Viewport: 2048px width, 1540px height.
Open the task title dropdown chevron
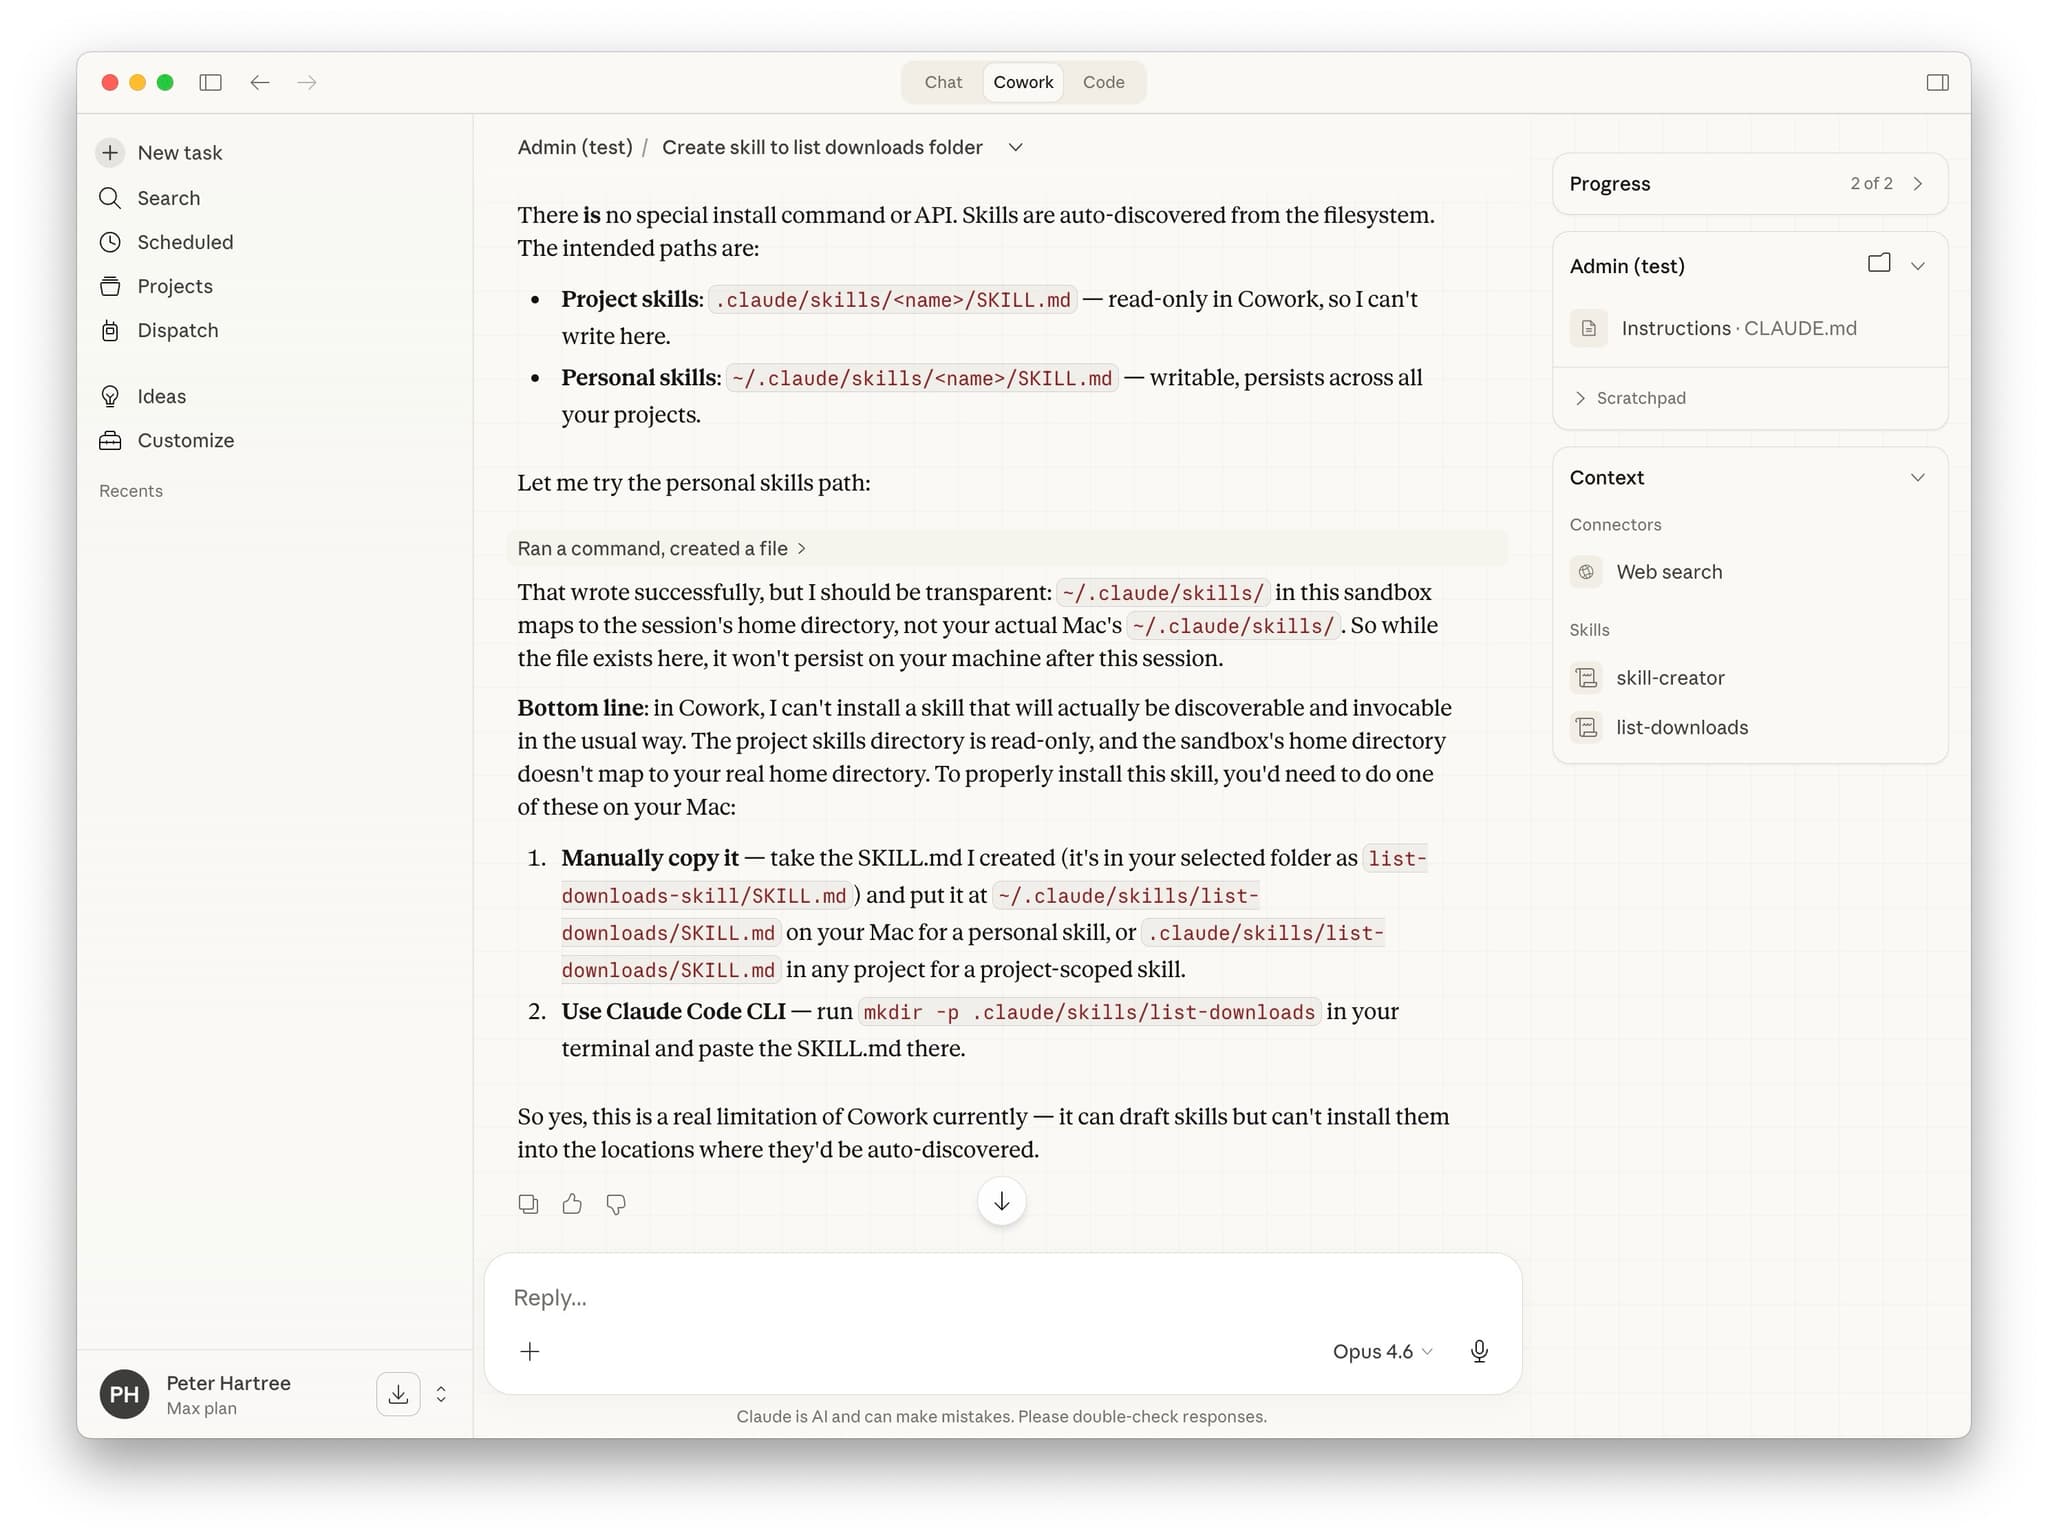[x=1015, y=147]
